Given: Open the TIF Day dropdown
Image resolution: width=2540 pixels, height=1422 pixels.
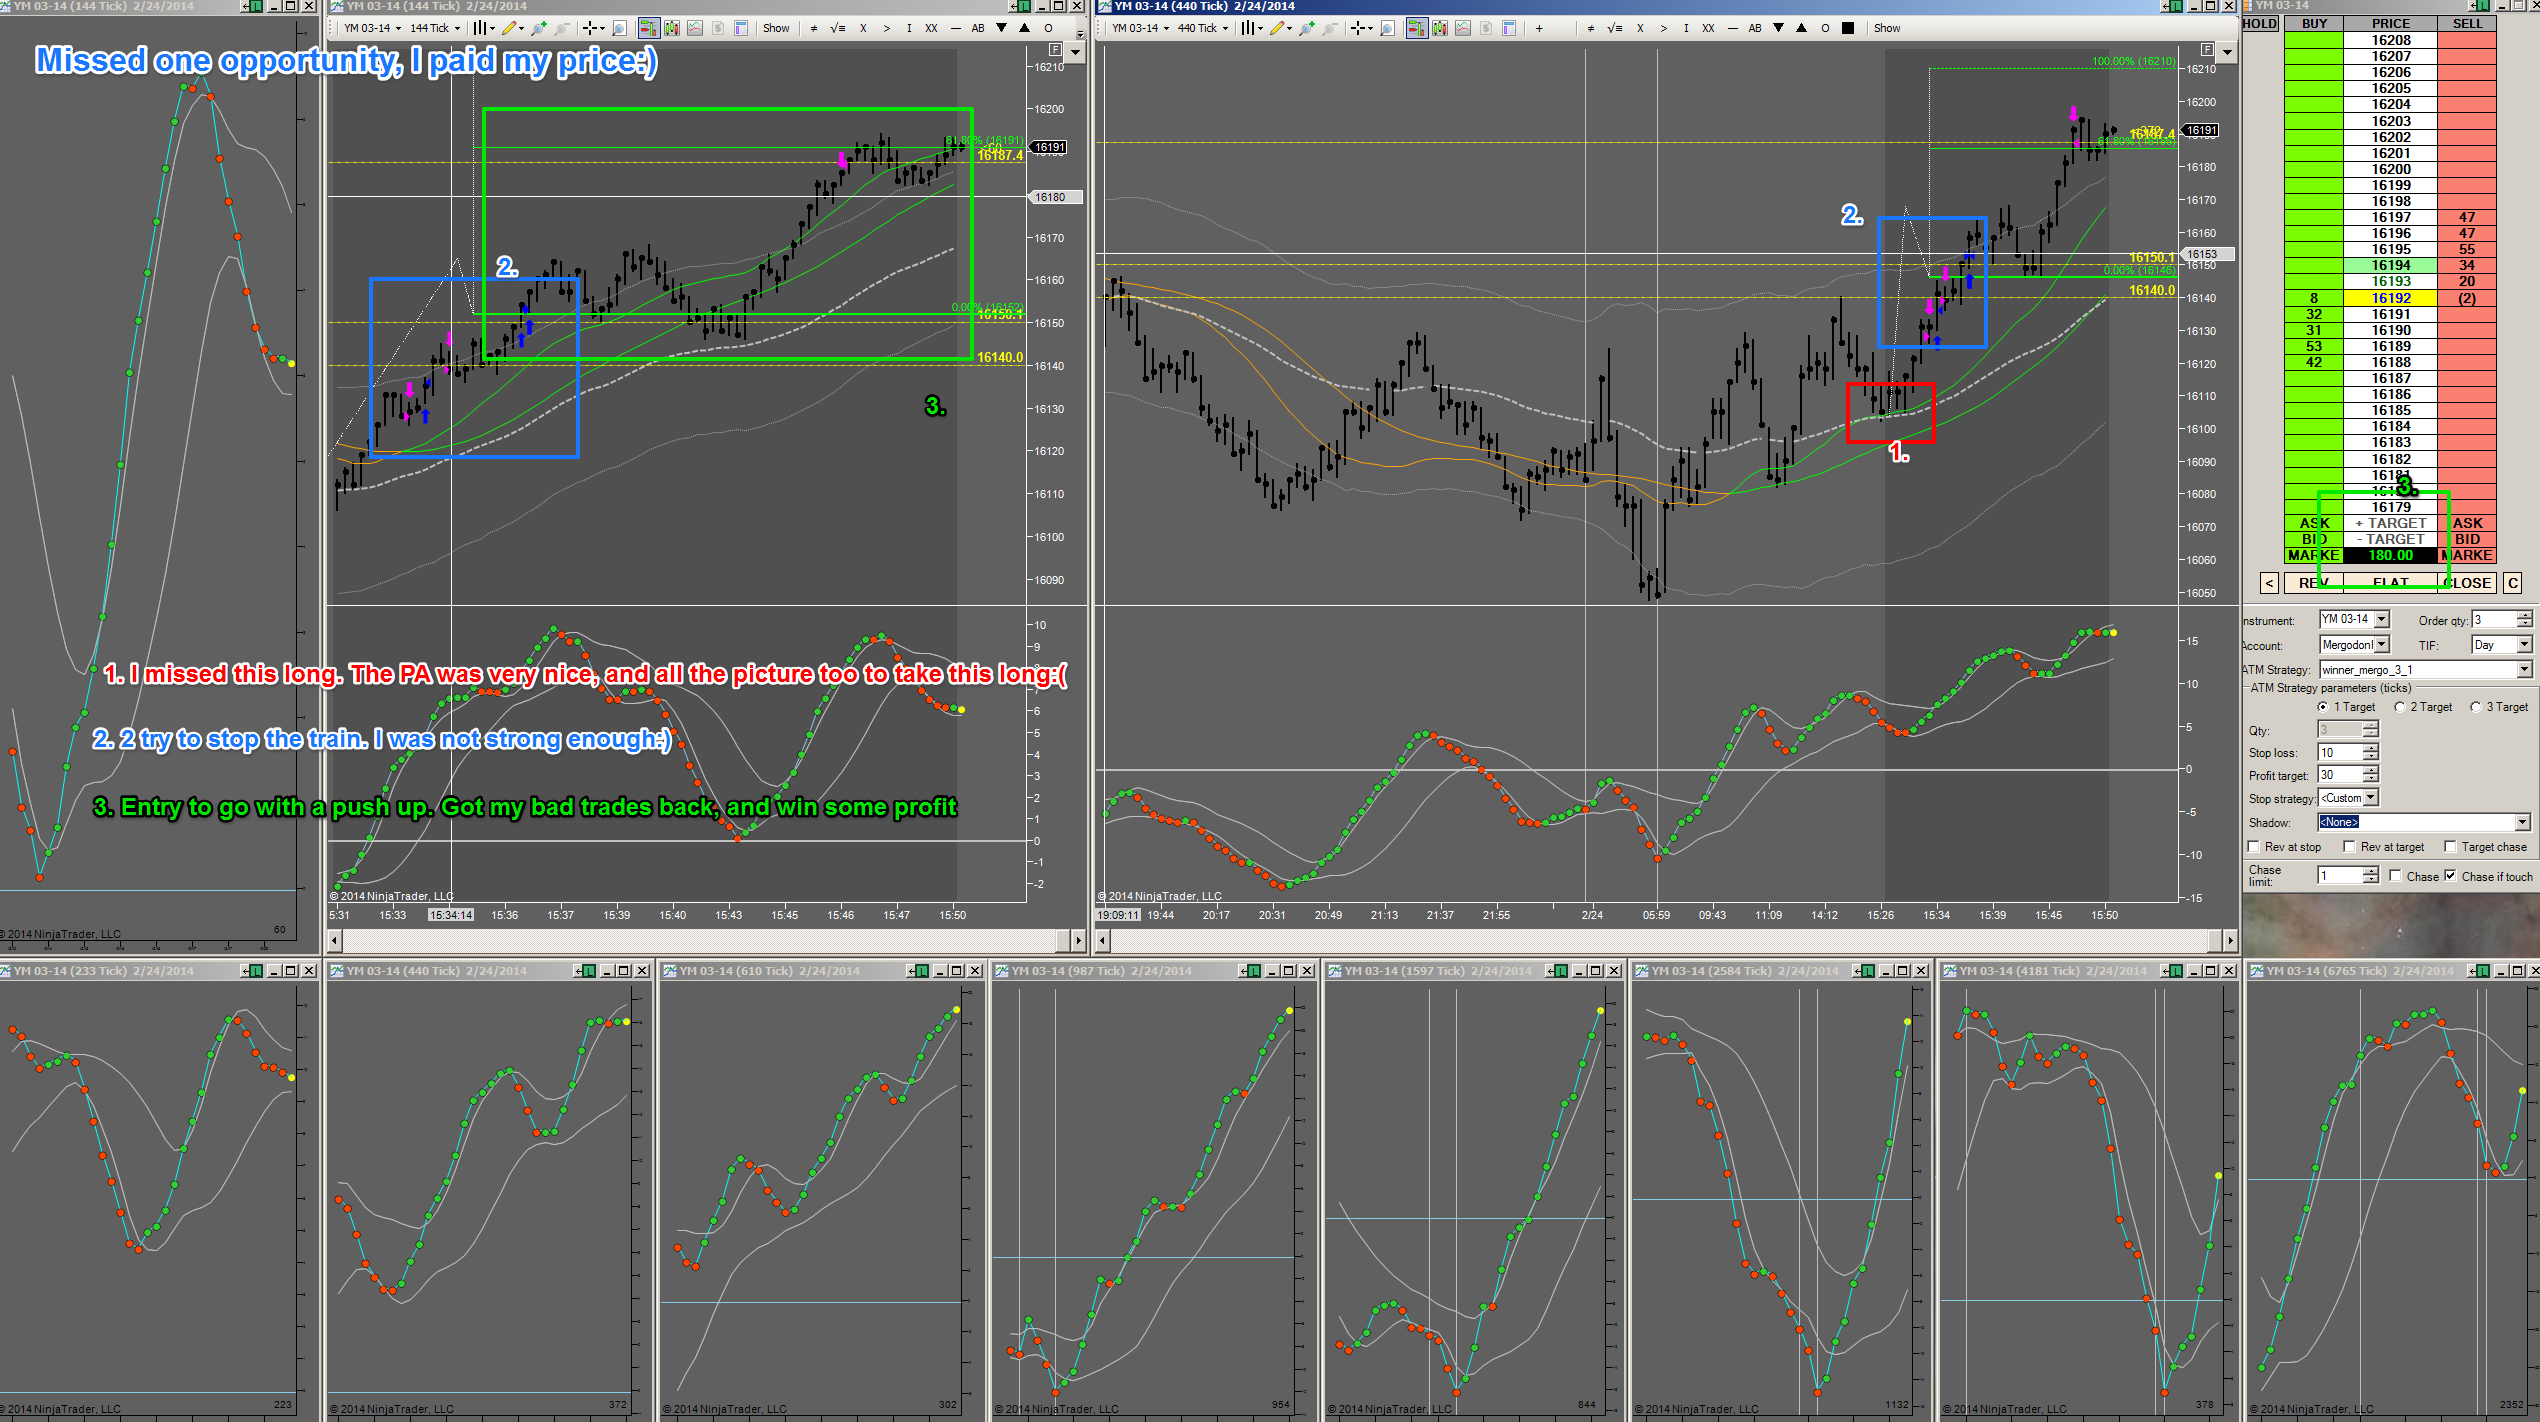Looking at the screenshot, I should [2524, 645].
